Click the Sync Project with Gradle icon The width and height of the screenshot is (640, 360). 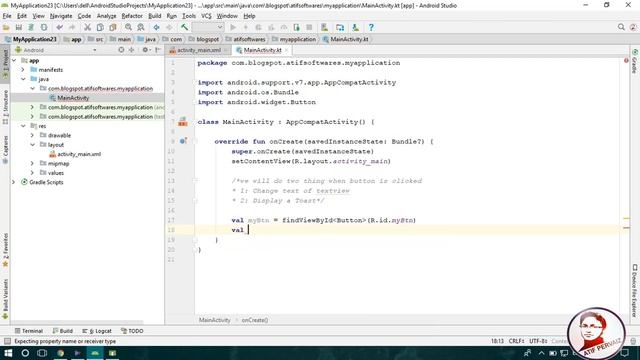pos(31,27)
